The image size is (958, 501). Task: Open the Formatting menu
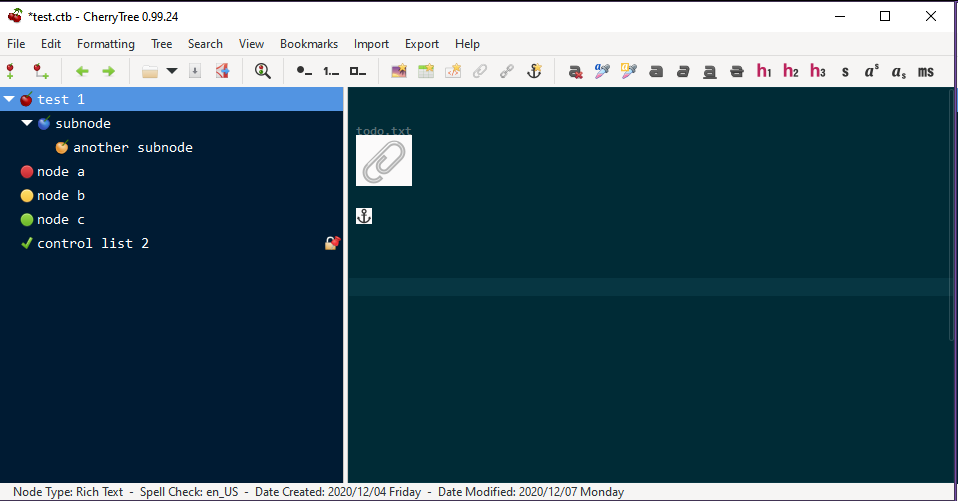[x=106, y=44]
